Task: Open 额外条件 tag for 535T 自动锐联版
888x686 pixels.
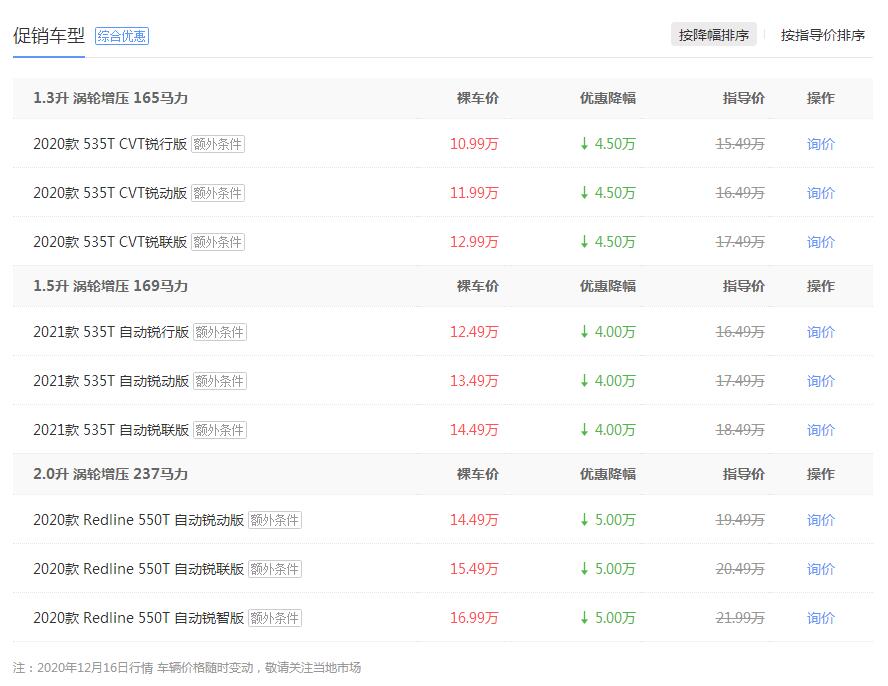Action: coord(220,430)
